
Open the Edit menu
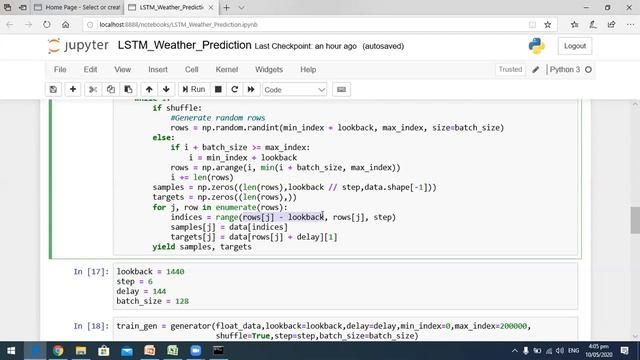pyautogui.click(x=90, y=69)
